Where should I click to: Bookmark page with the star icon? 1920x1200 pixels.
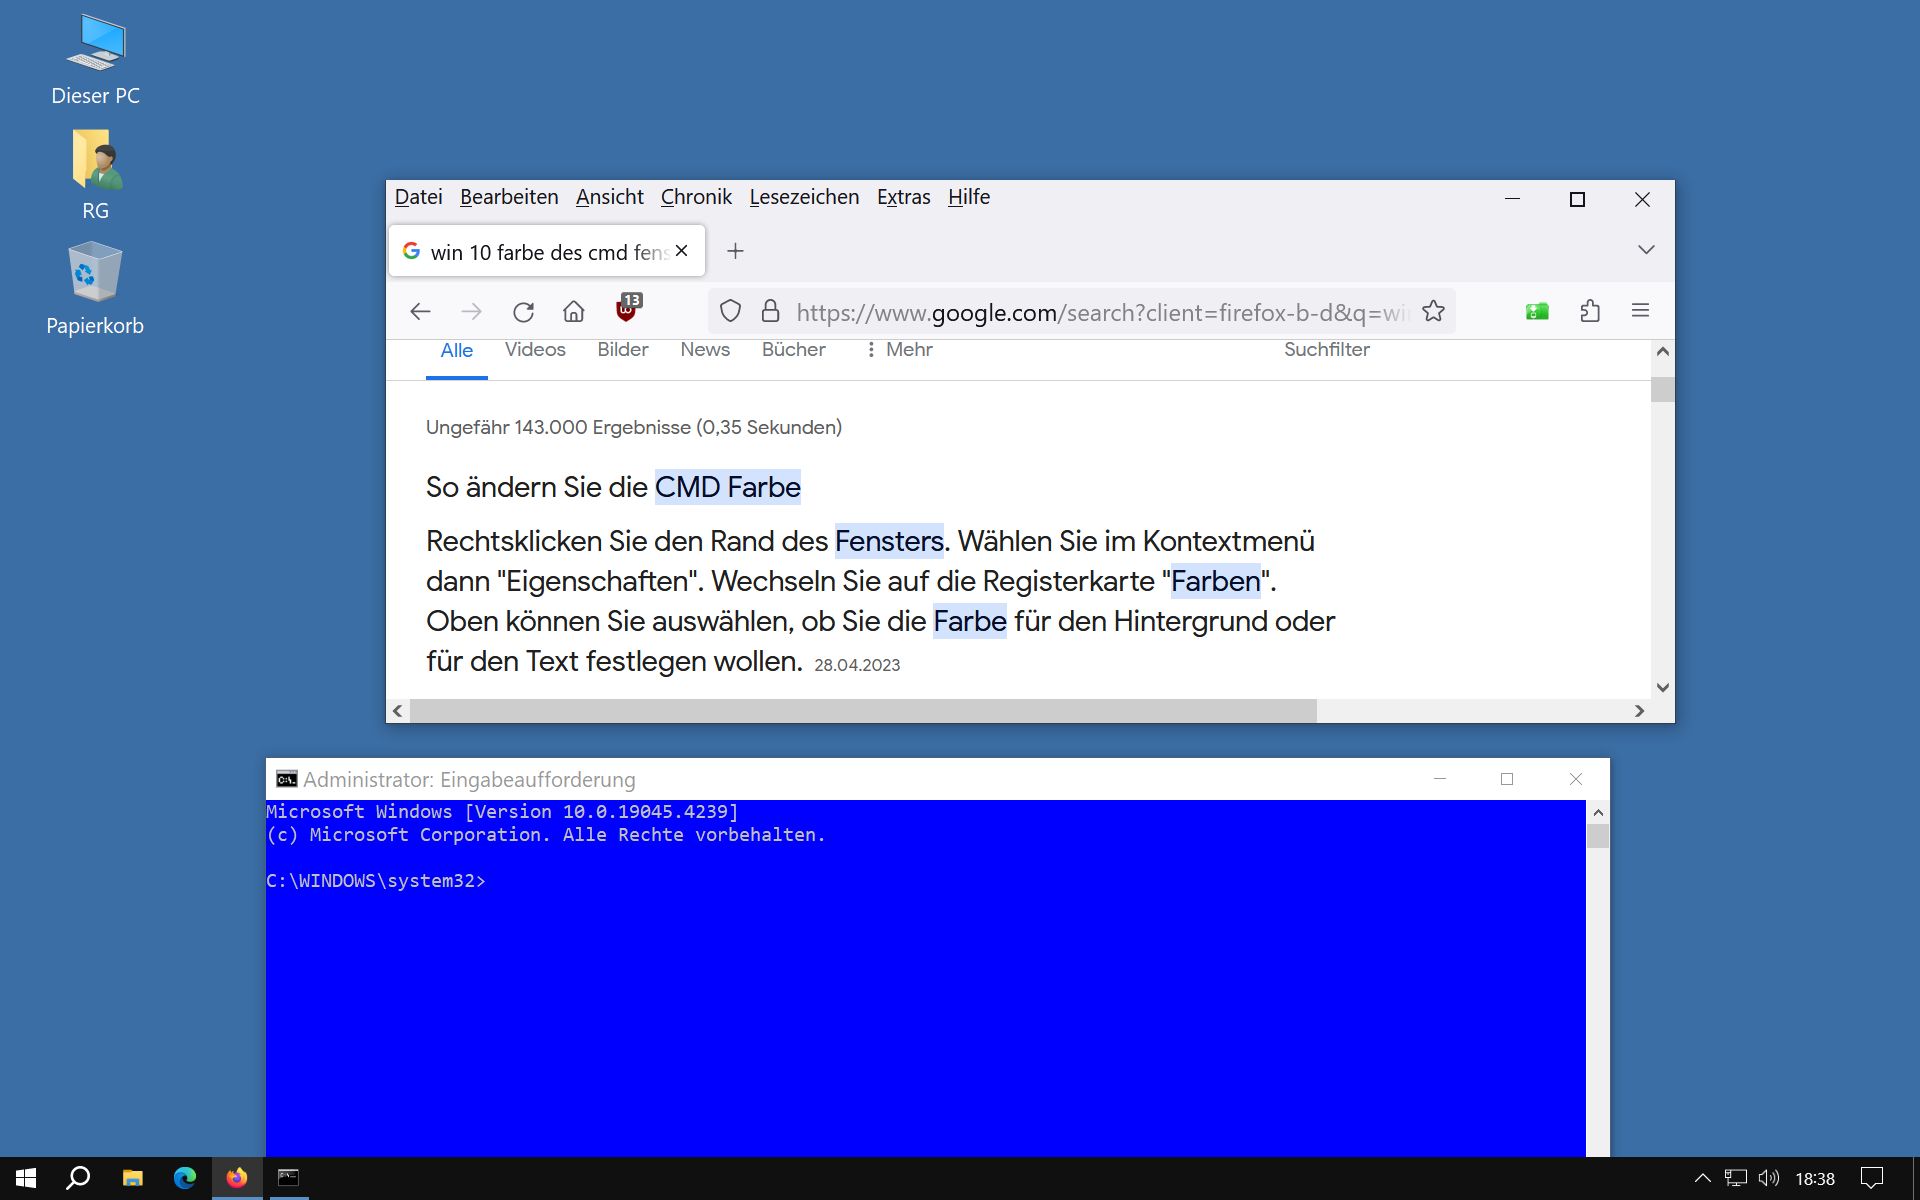pos(1433,312)
